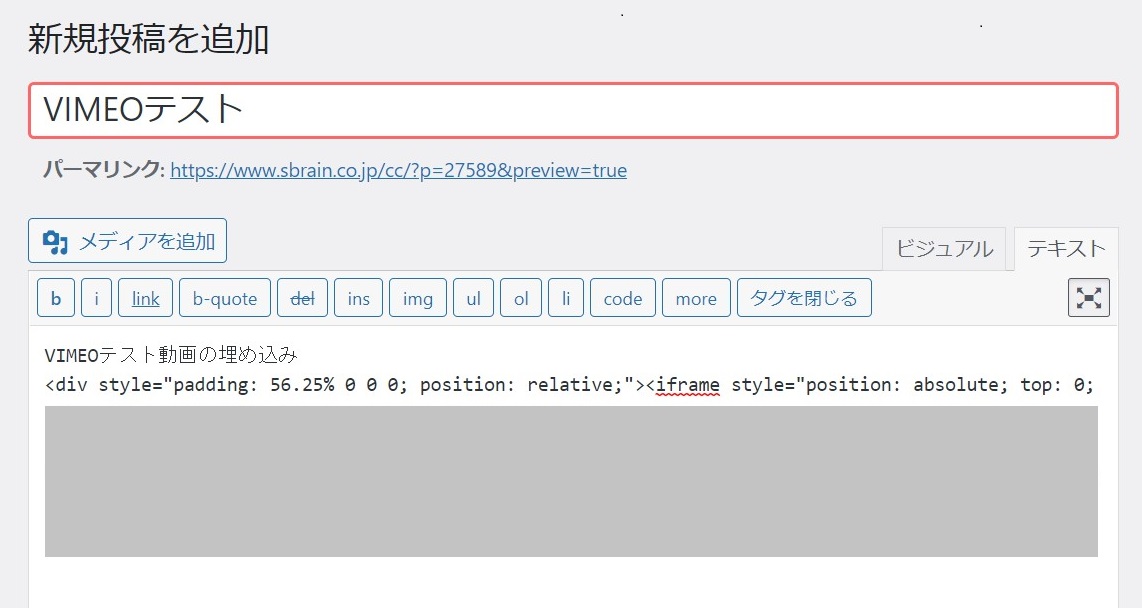Image resolution: width=1142 pixels, height=608 pixels.
Task: Insert unordered list with ul button
Action: coord(473,298)
